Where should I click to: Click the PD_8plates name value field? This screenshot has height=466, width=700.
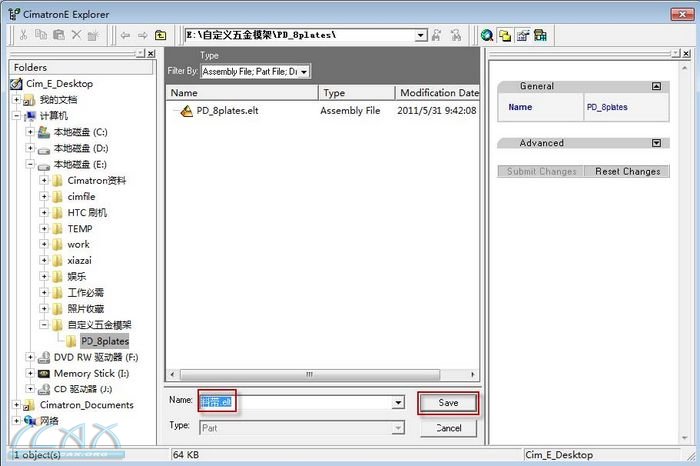(626, 107)
